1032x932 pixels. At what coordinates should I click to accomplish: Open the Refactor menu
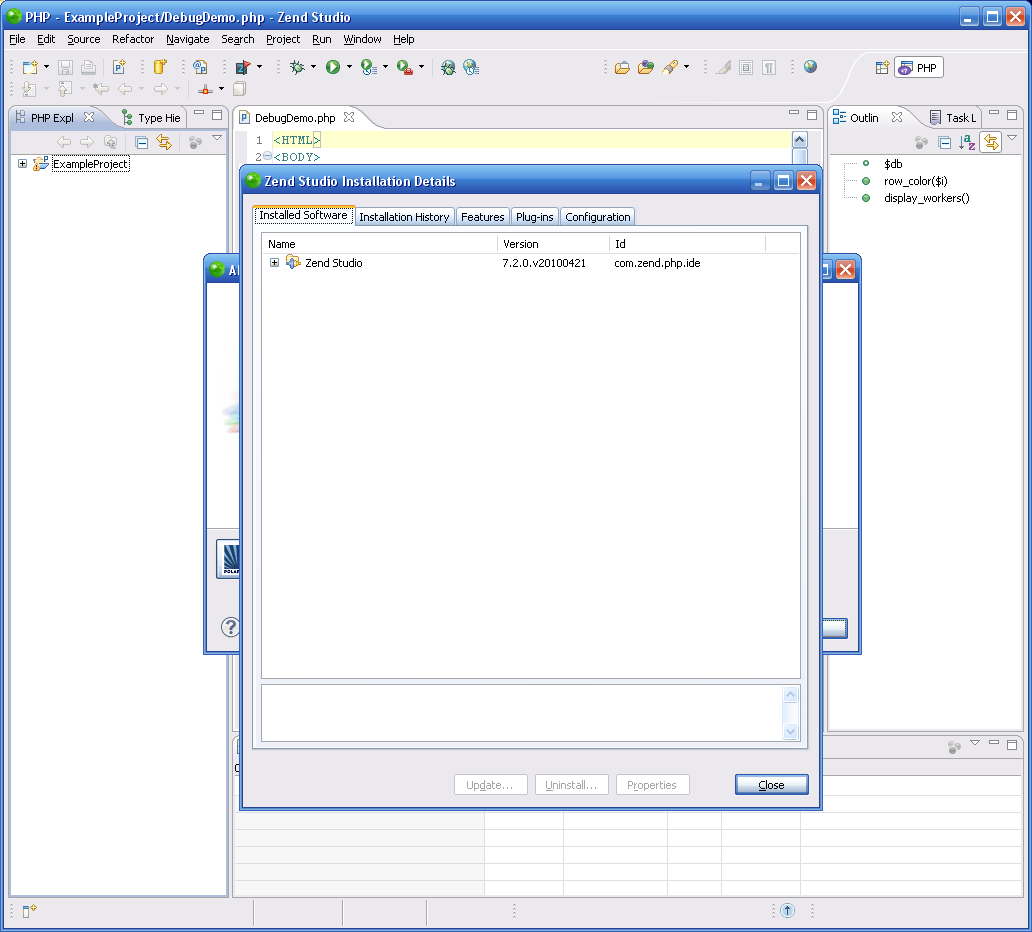pos(133,39)
